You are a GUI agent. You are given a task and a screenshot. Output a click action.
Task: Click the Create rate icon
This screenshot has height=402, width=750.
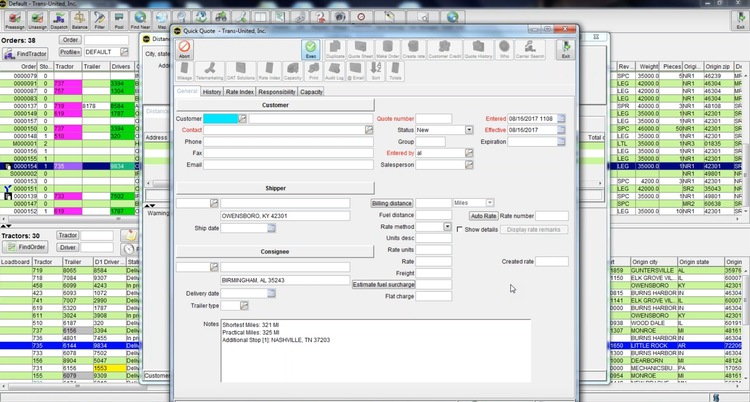coord(413,49)
